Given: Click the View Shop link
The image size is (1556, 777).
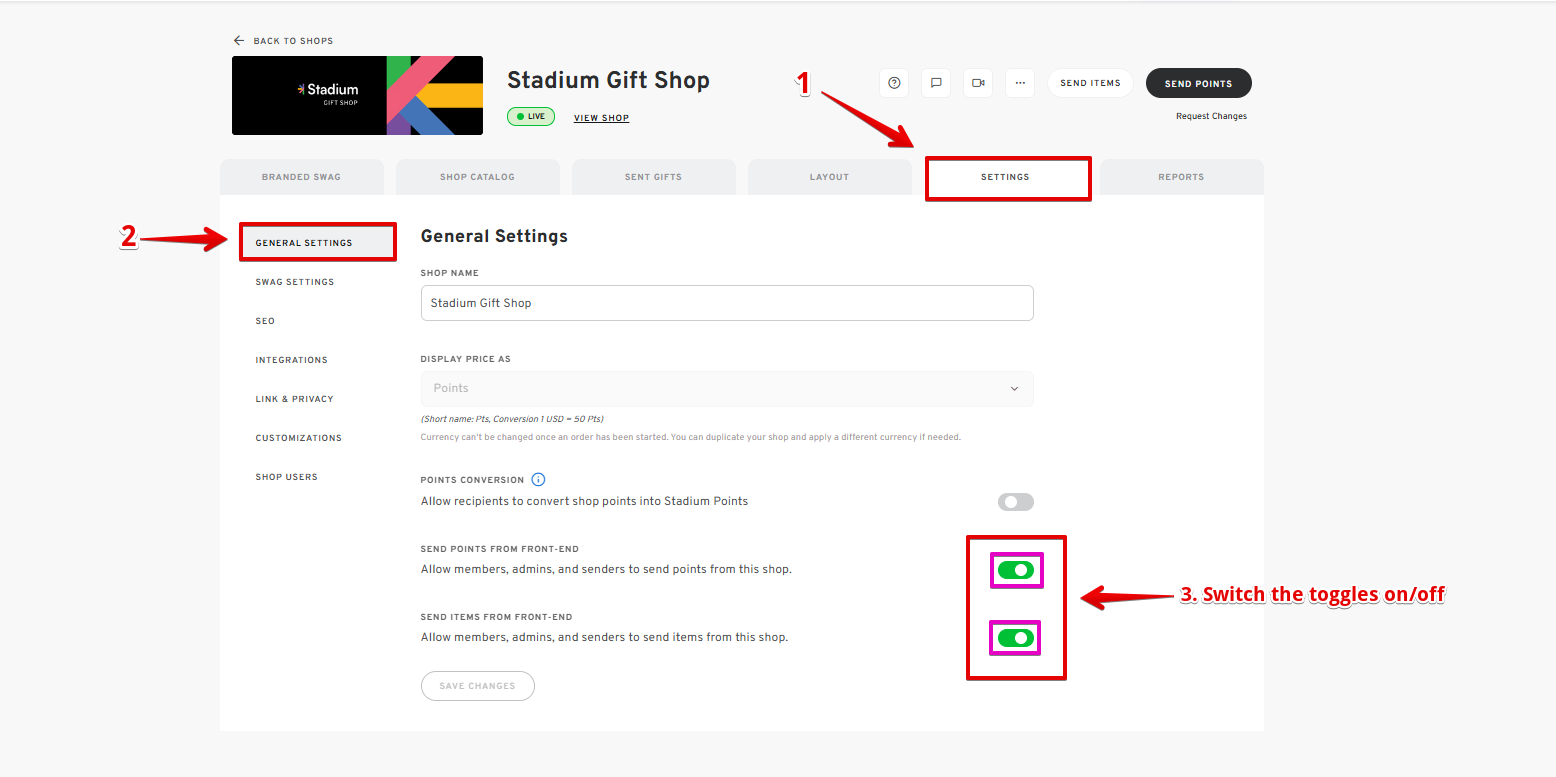Looking at the screenshot, I should 601,118.
